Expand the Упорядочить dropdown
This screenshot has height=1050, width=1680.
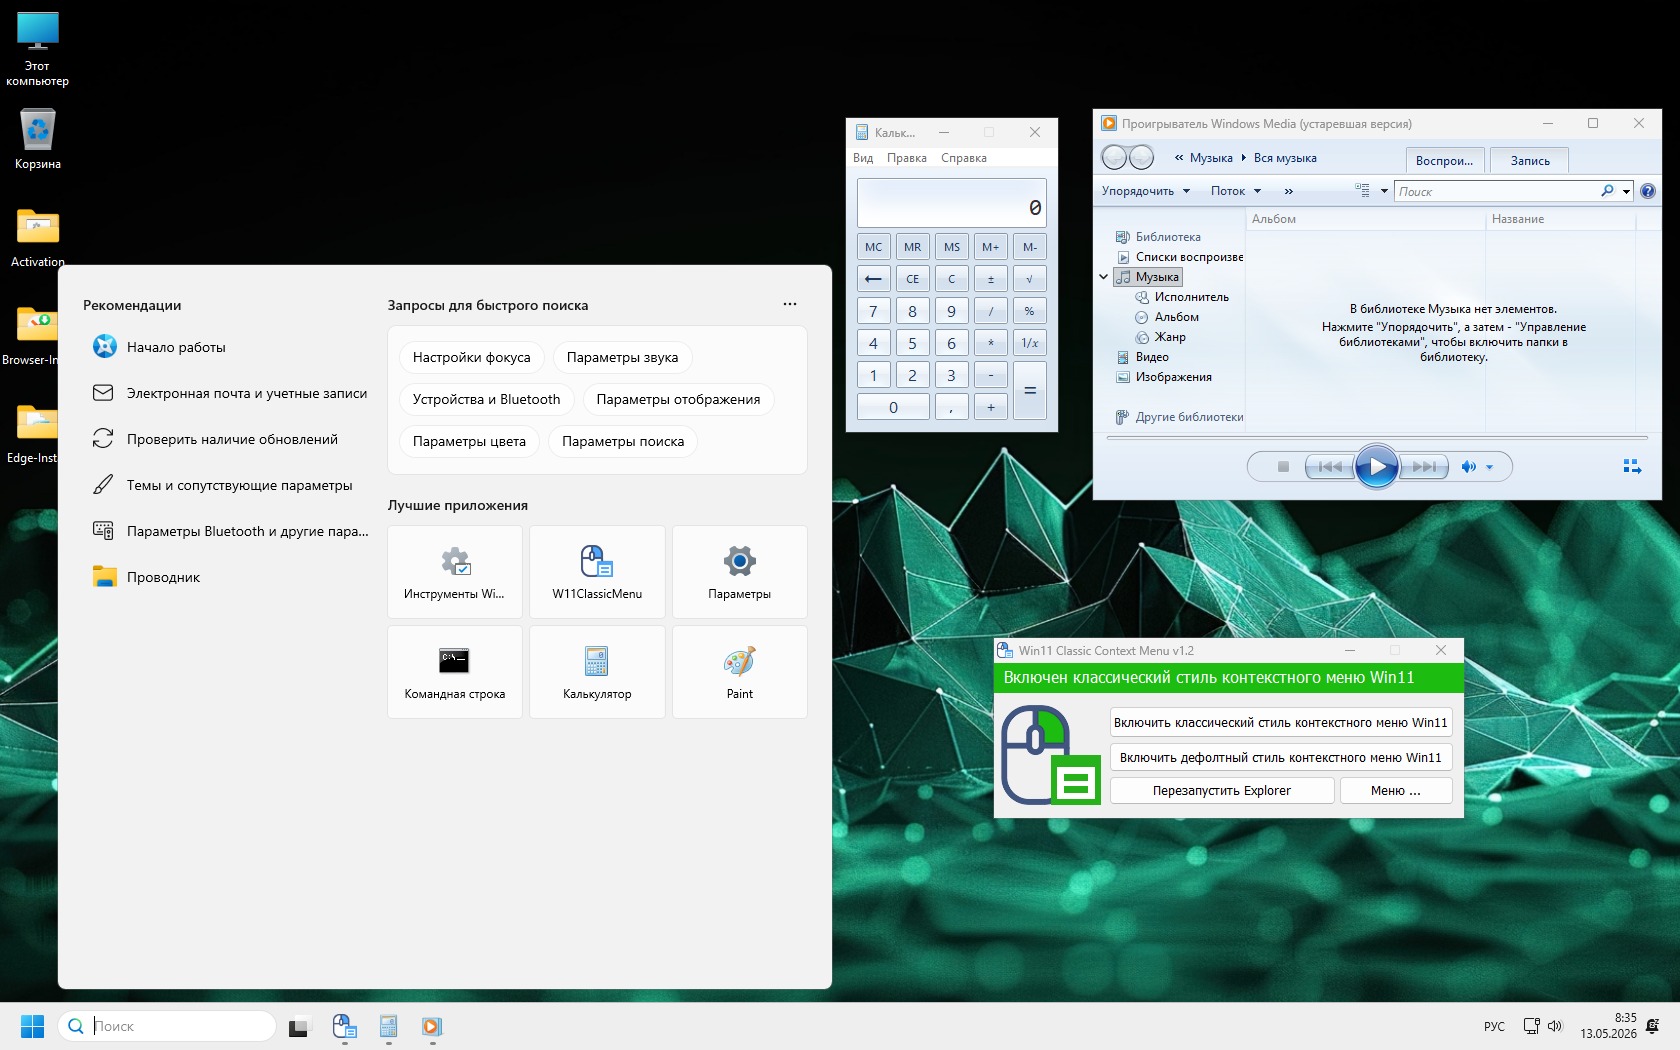click(x=1146, y=191)
